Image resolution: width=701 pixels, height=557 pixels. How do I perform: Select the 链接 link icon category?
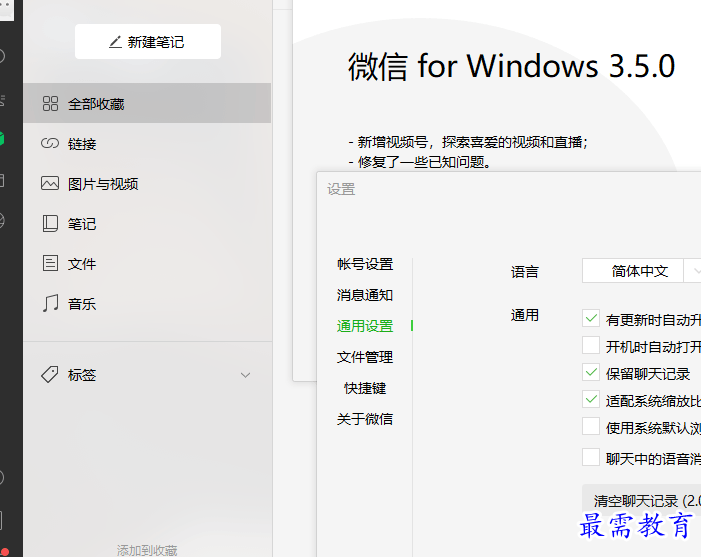pos(147,143)
